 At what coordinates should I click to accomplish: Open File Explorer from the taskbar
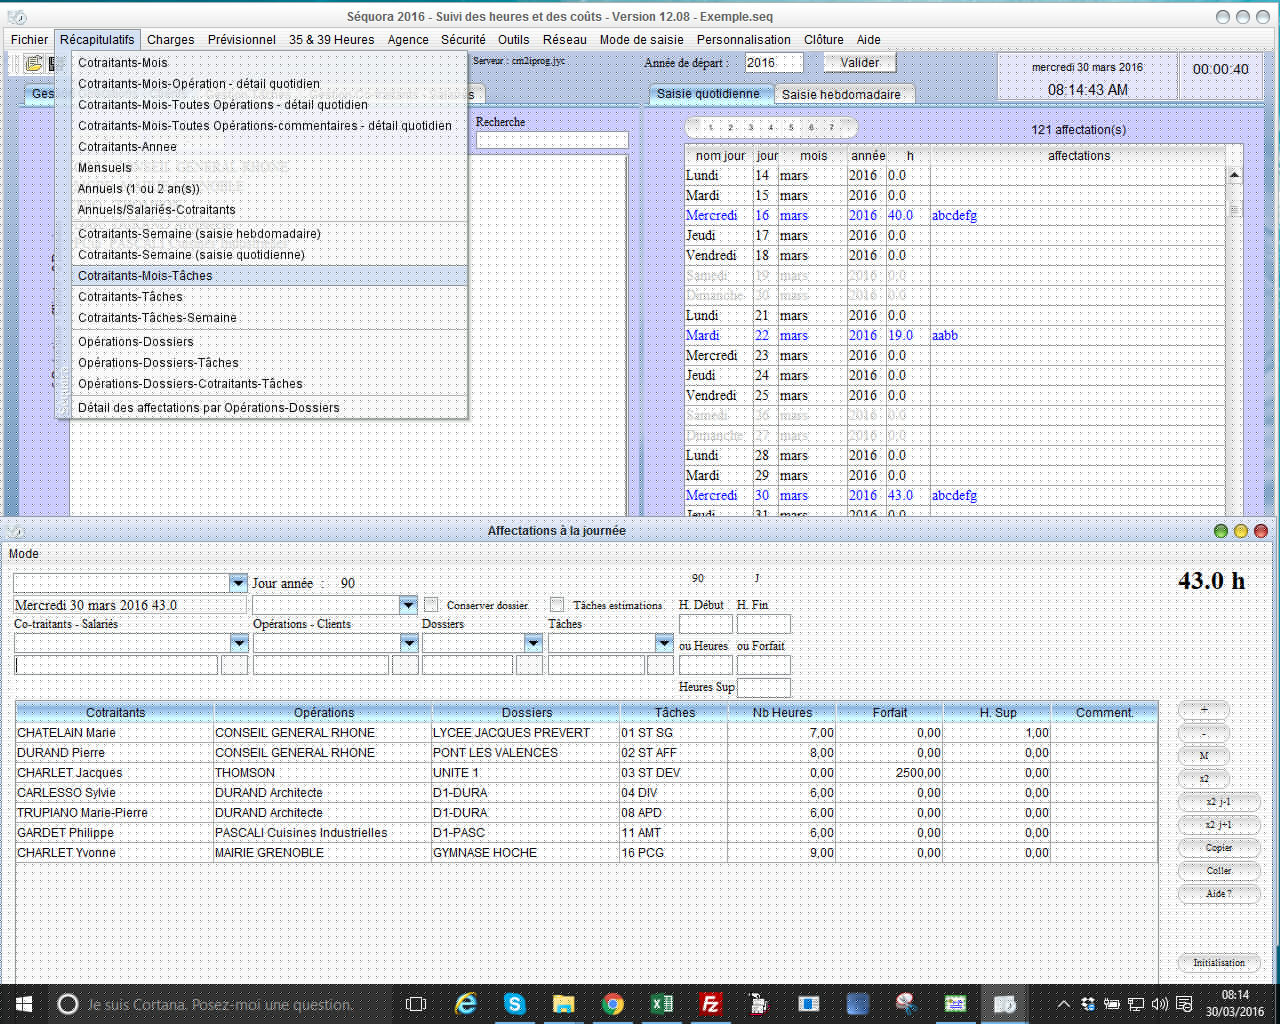564,1004
